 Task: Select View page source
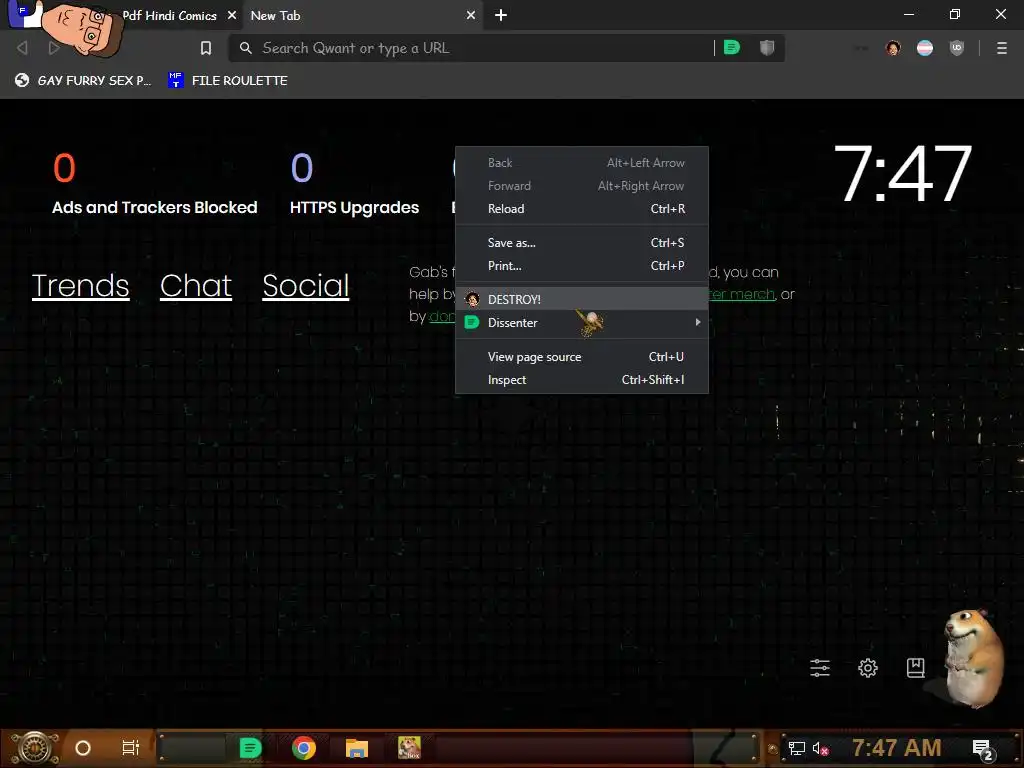click(x=582, y=357)
